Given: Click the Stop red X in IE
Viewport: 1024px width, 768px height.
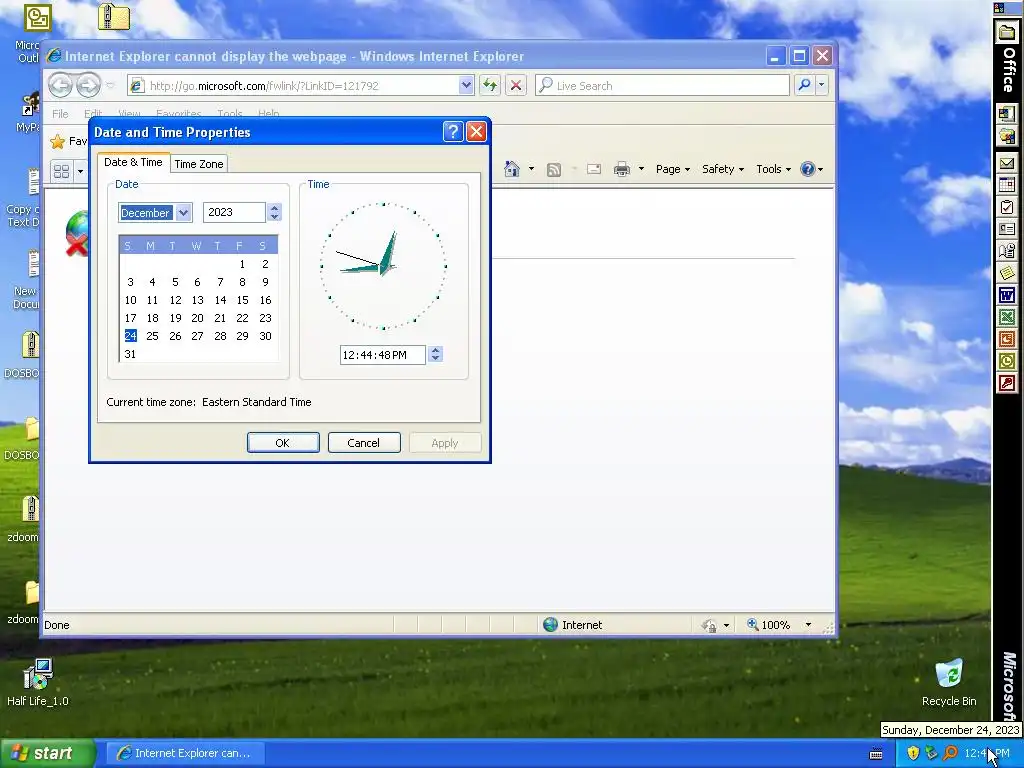Looking at the screenshot, I should pyautogui.click(x=516, y=85).
